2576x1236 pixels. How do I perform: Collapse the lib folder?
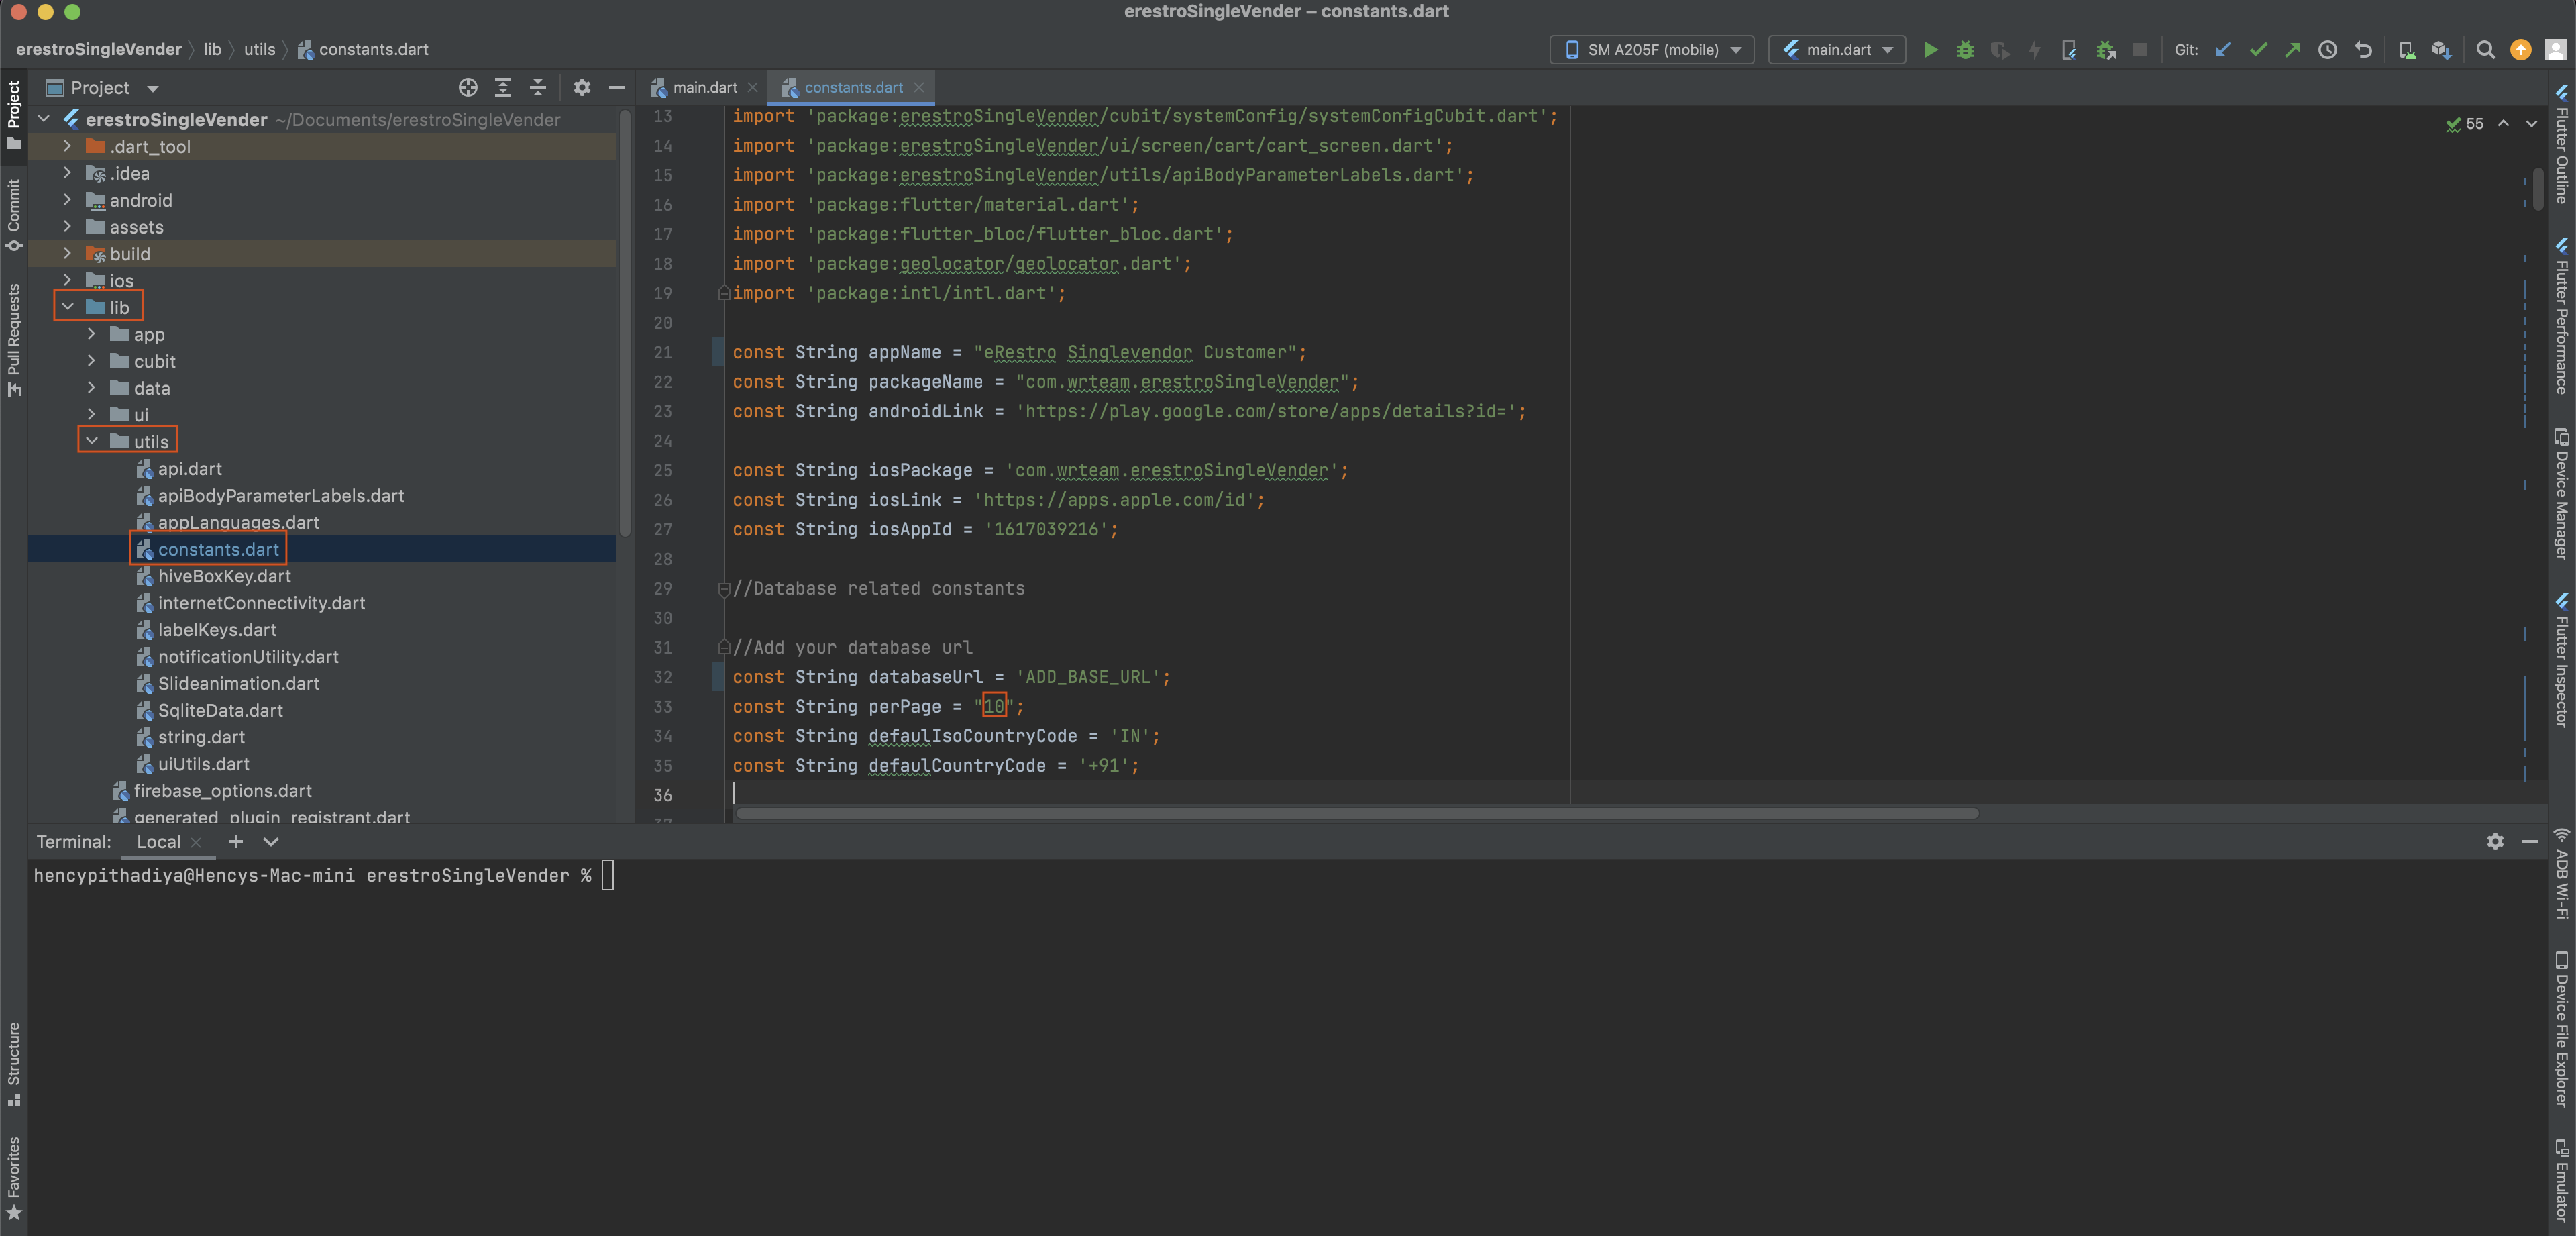click(68, 307)
